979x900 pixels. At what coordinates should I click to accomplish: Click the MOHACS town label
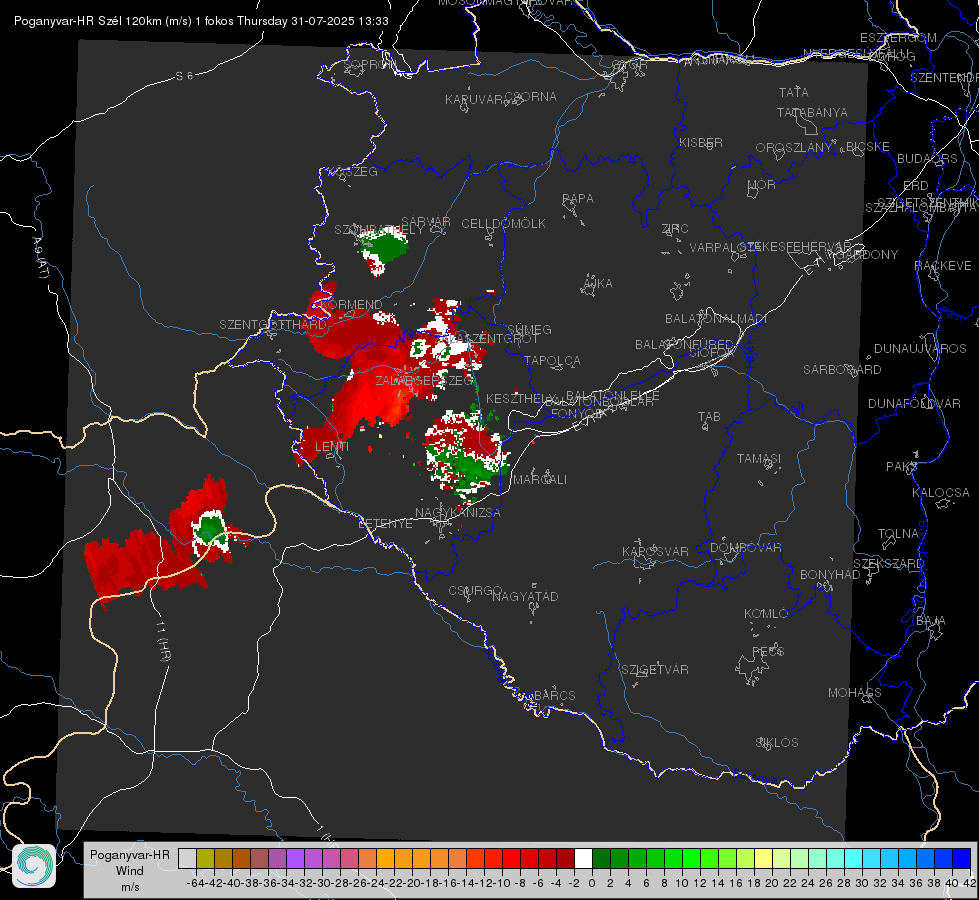coord(854,693)
